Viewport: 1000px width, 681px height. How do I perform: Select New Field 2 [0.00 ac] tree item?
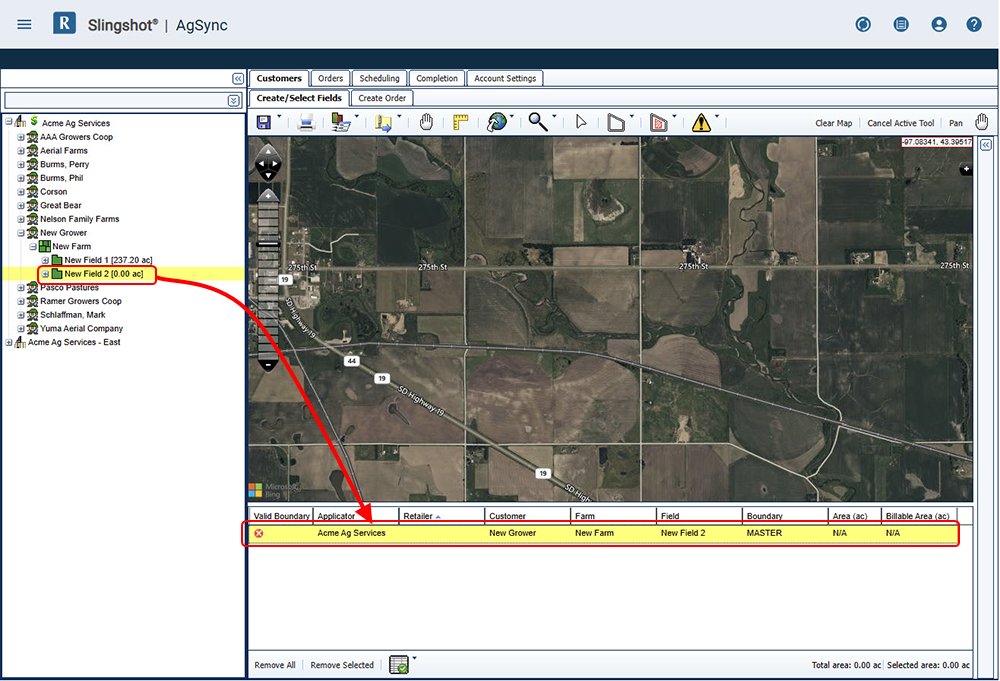(x=103, y=274)
